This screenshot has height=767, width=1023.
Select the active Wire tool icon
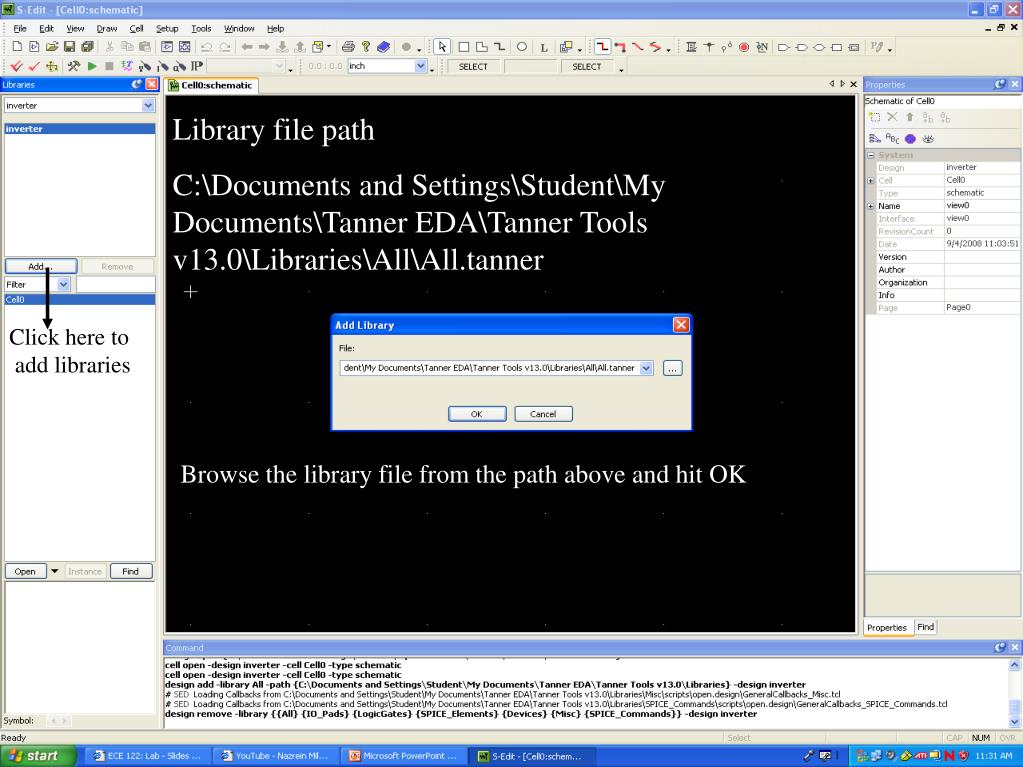pyautogui.click(x=602, y=47)
